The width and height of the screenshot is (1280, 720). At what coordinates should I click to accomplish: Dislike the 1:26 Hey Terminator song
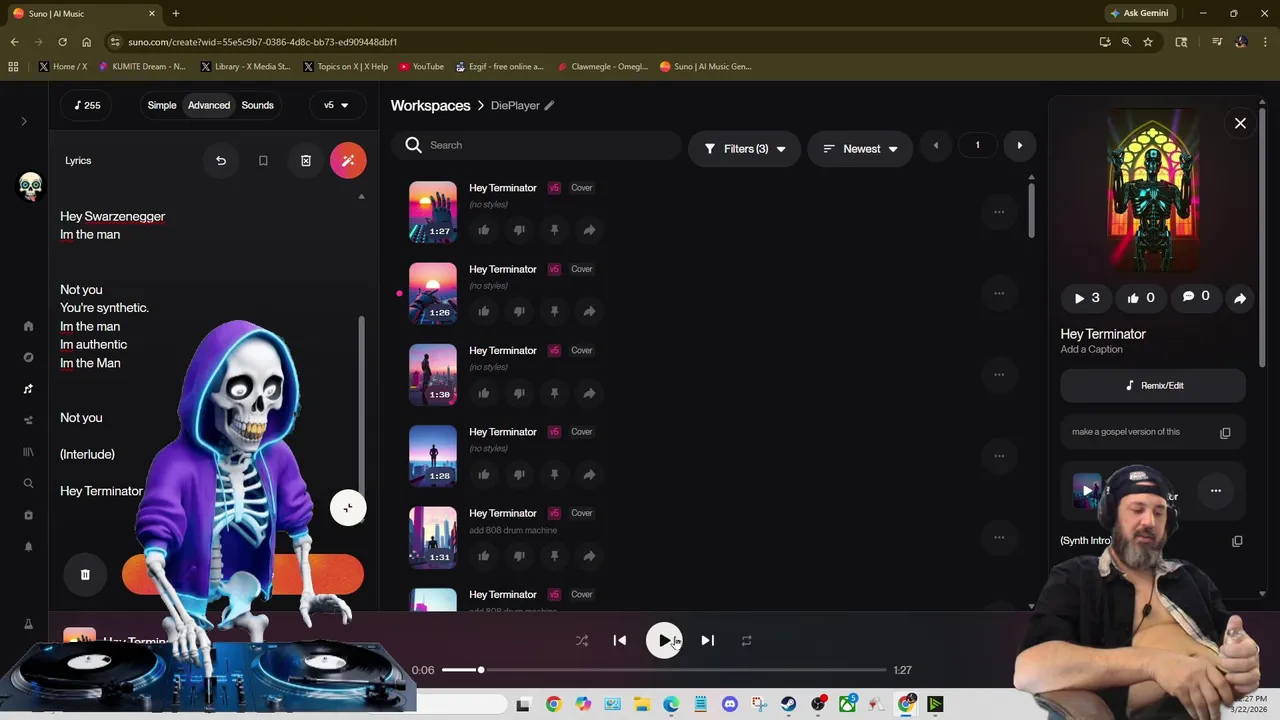tap(519, 312)
